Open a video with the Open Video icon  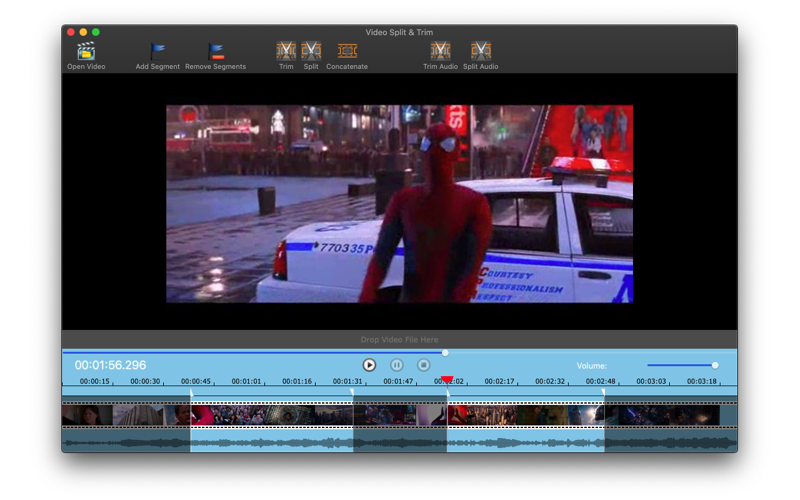tap(86, 52)
